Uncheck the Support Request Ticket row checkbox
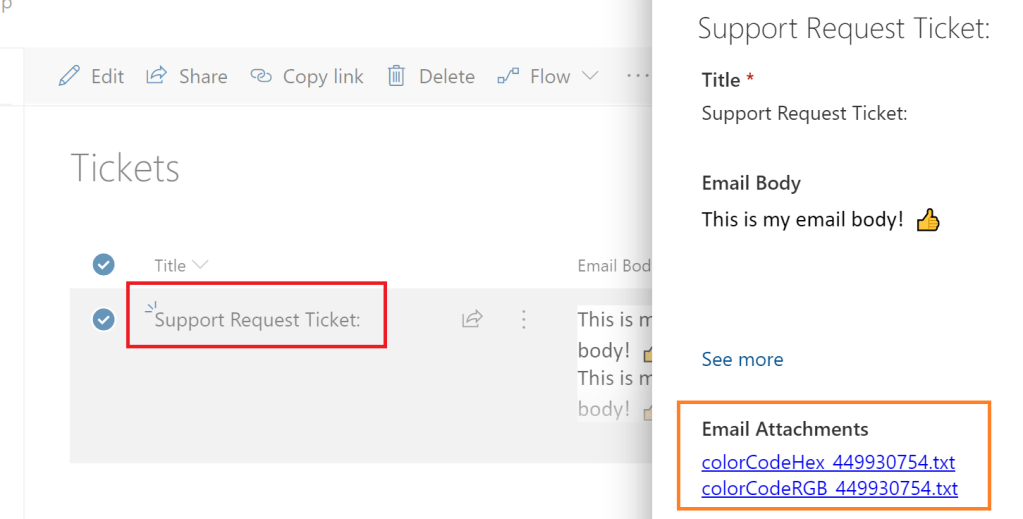The height and width of the screenshot is (519, 1023). 104,319
